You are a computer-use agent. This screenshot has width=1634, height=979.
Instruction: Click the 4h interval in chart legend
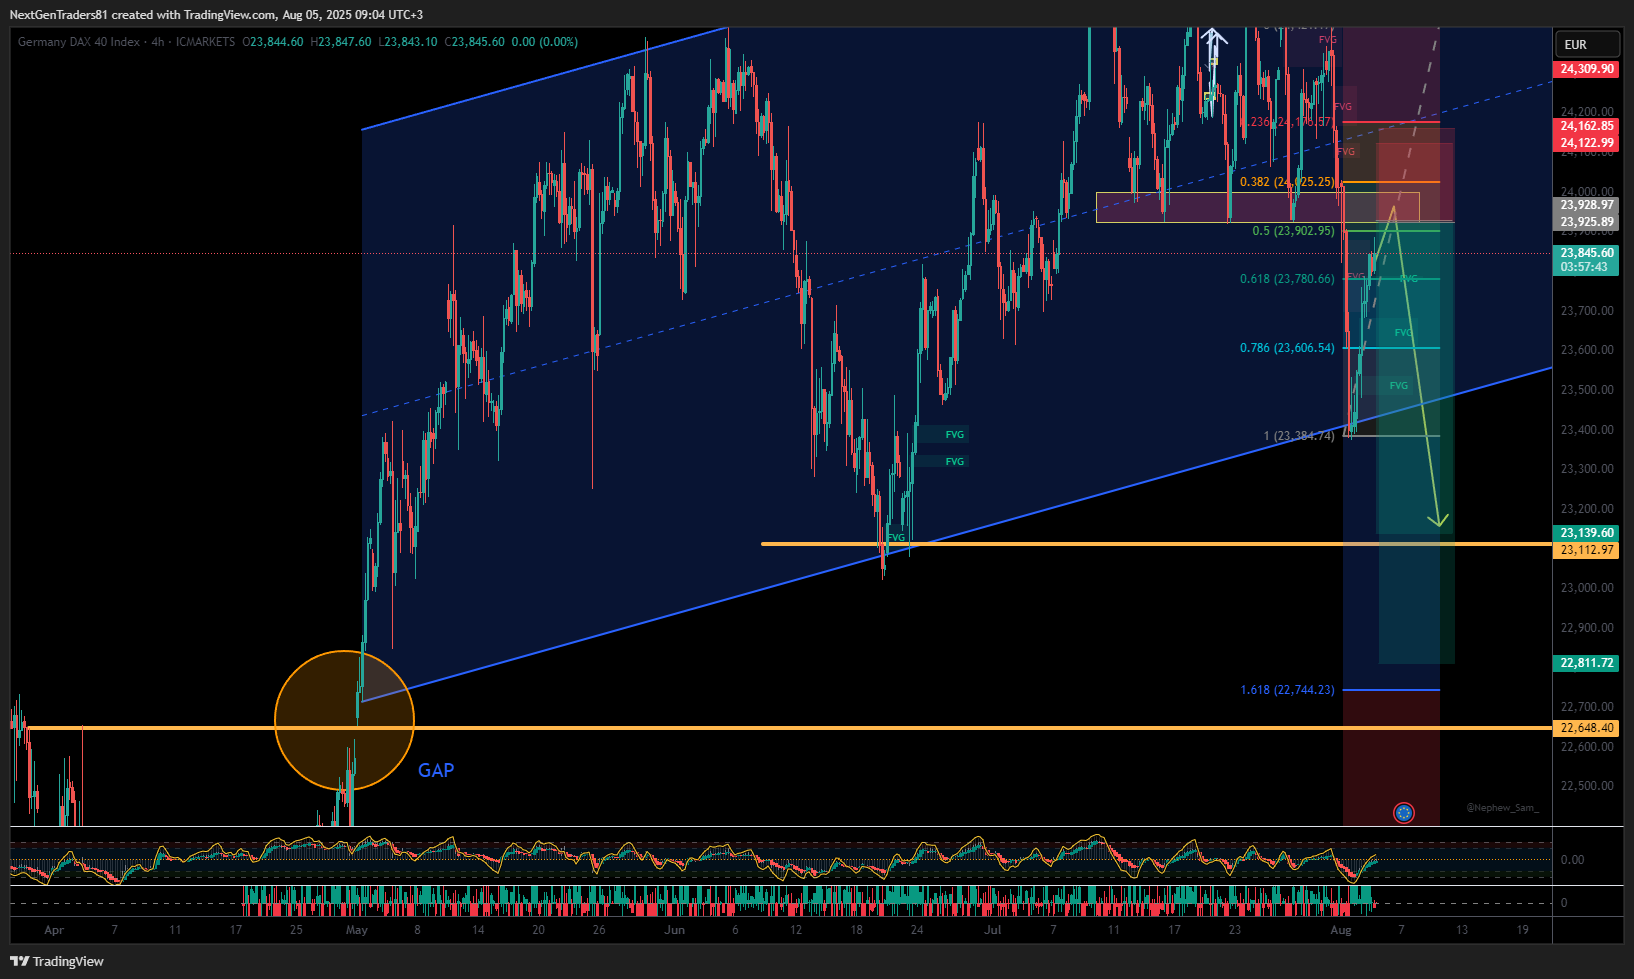[x=158, y=42]
